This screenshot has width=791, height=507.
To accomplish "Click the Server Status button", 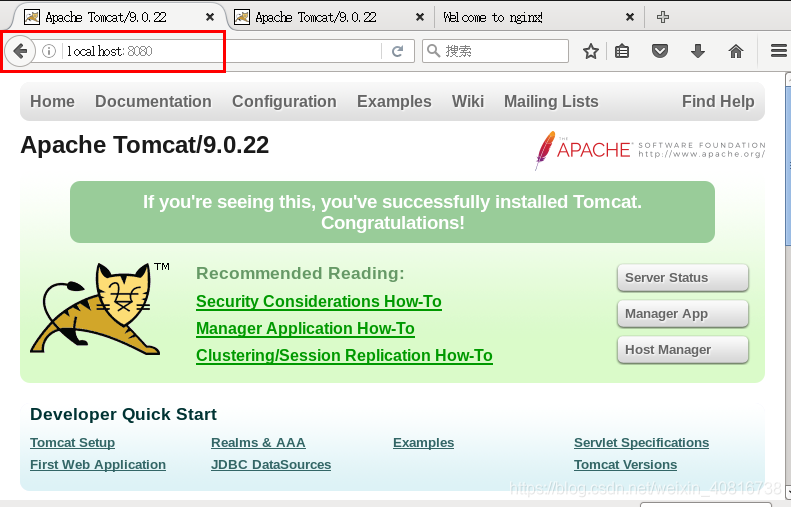I will [x=683, y=277].
